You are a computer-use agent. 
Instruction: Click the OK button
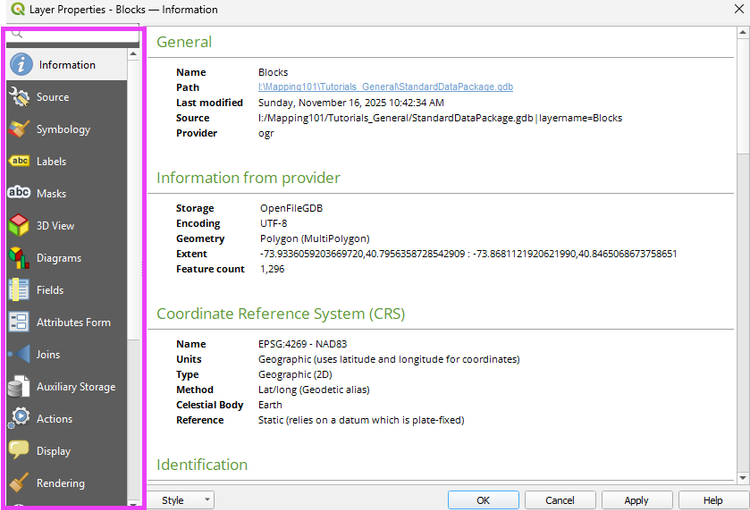point(483,500)
